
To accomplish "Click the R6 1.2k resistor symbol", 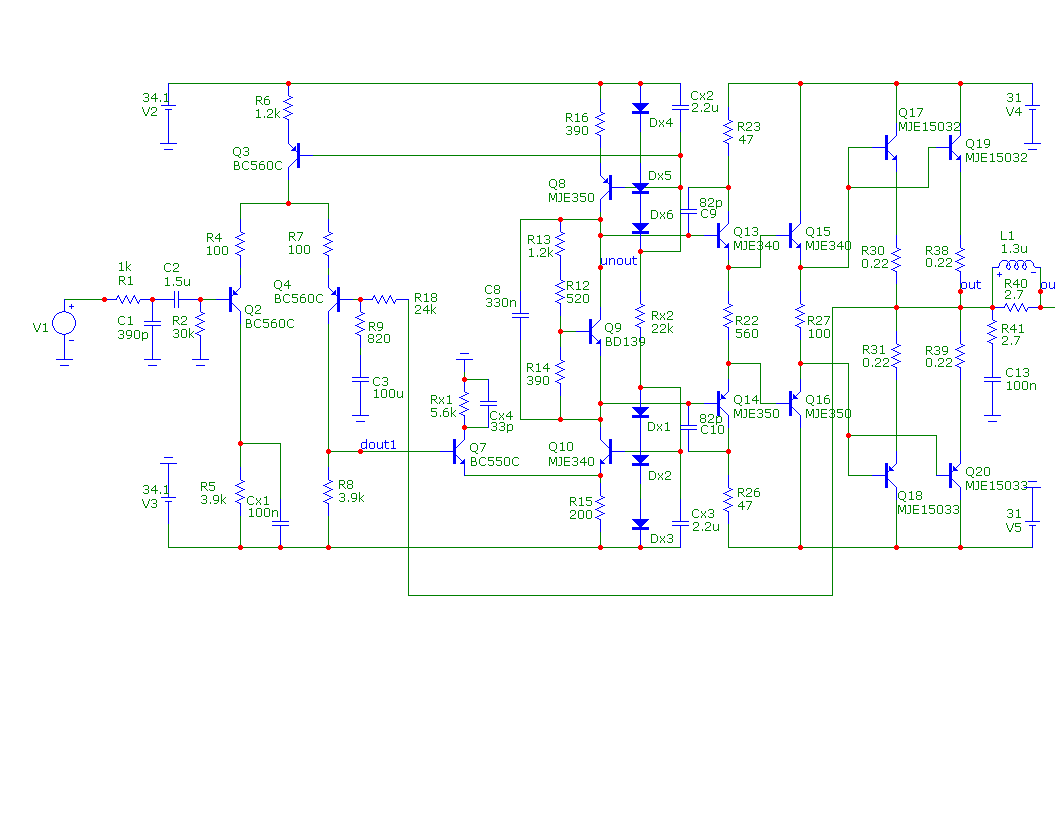I will [288, 108].
